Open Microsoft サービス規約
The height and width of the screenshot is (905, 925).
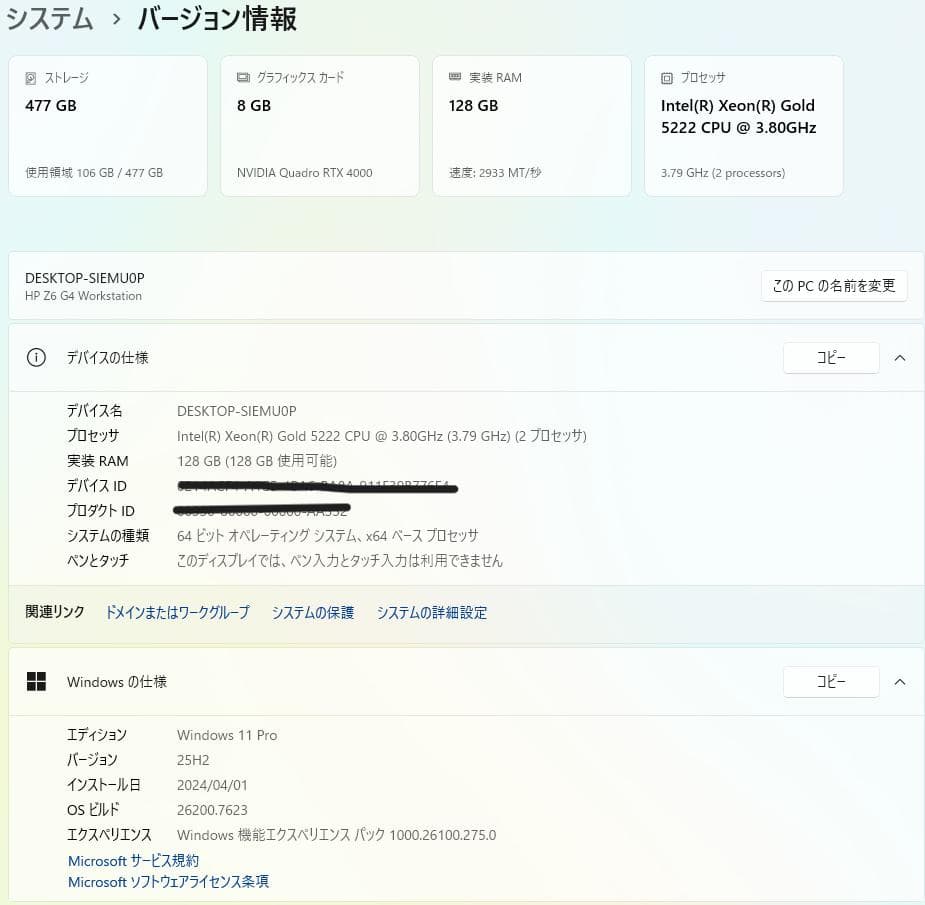click(x=133, y=860)
